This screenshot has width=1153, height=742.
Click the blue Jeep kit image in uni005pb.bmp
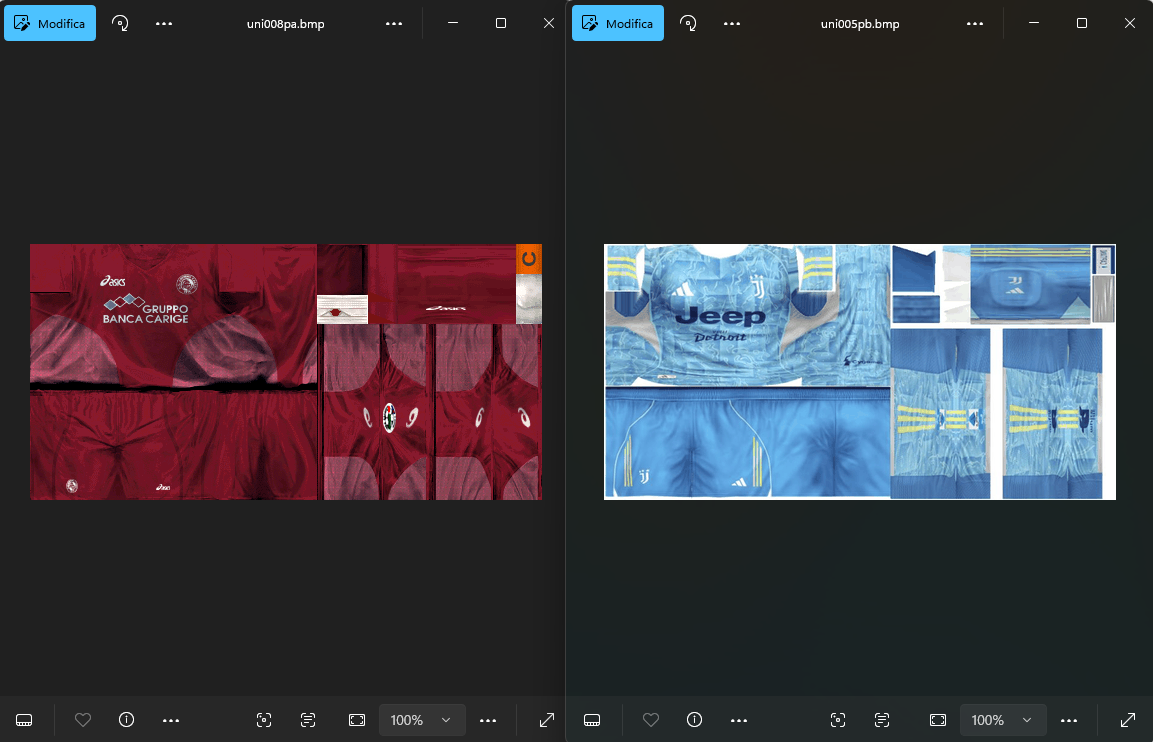[860, 372]
